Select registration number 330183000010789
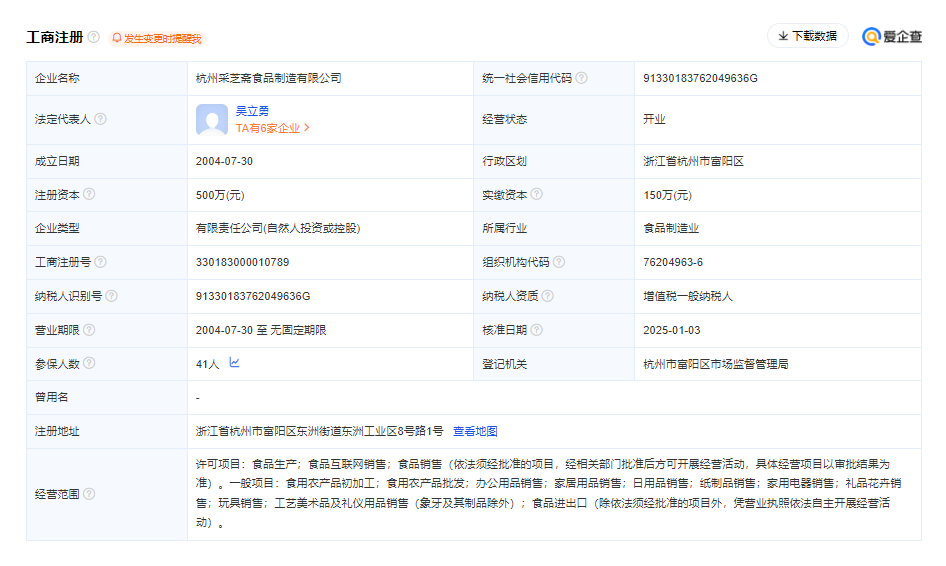 coord(243,262)
